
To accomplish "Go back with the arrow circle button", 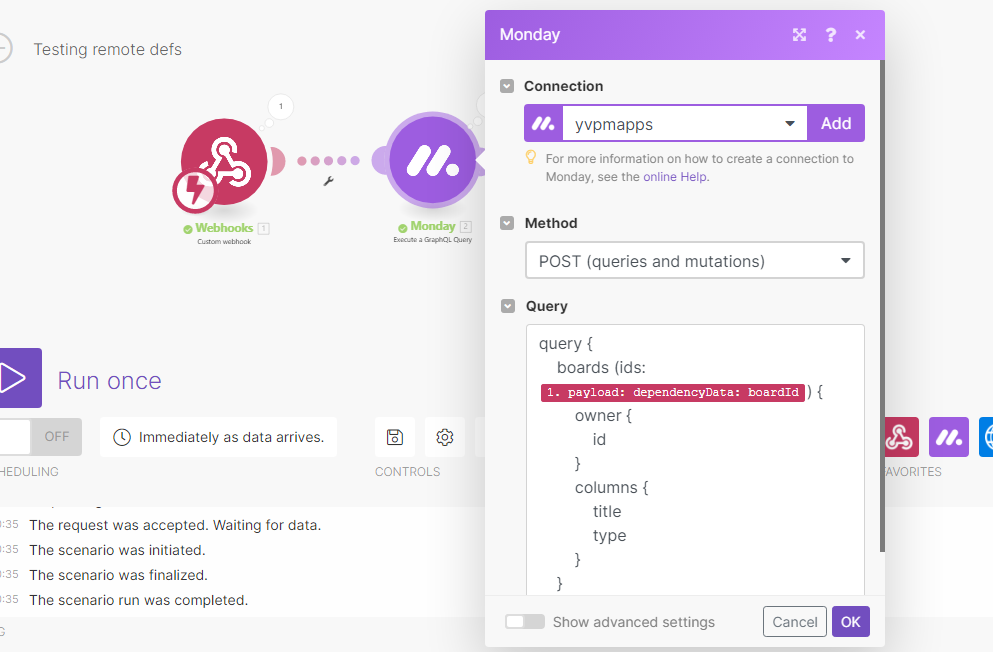I will (3, 48).
